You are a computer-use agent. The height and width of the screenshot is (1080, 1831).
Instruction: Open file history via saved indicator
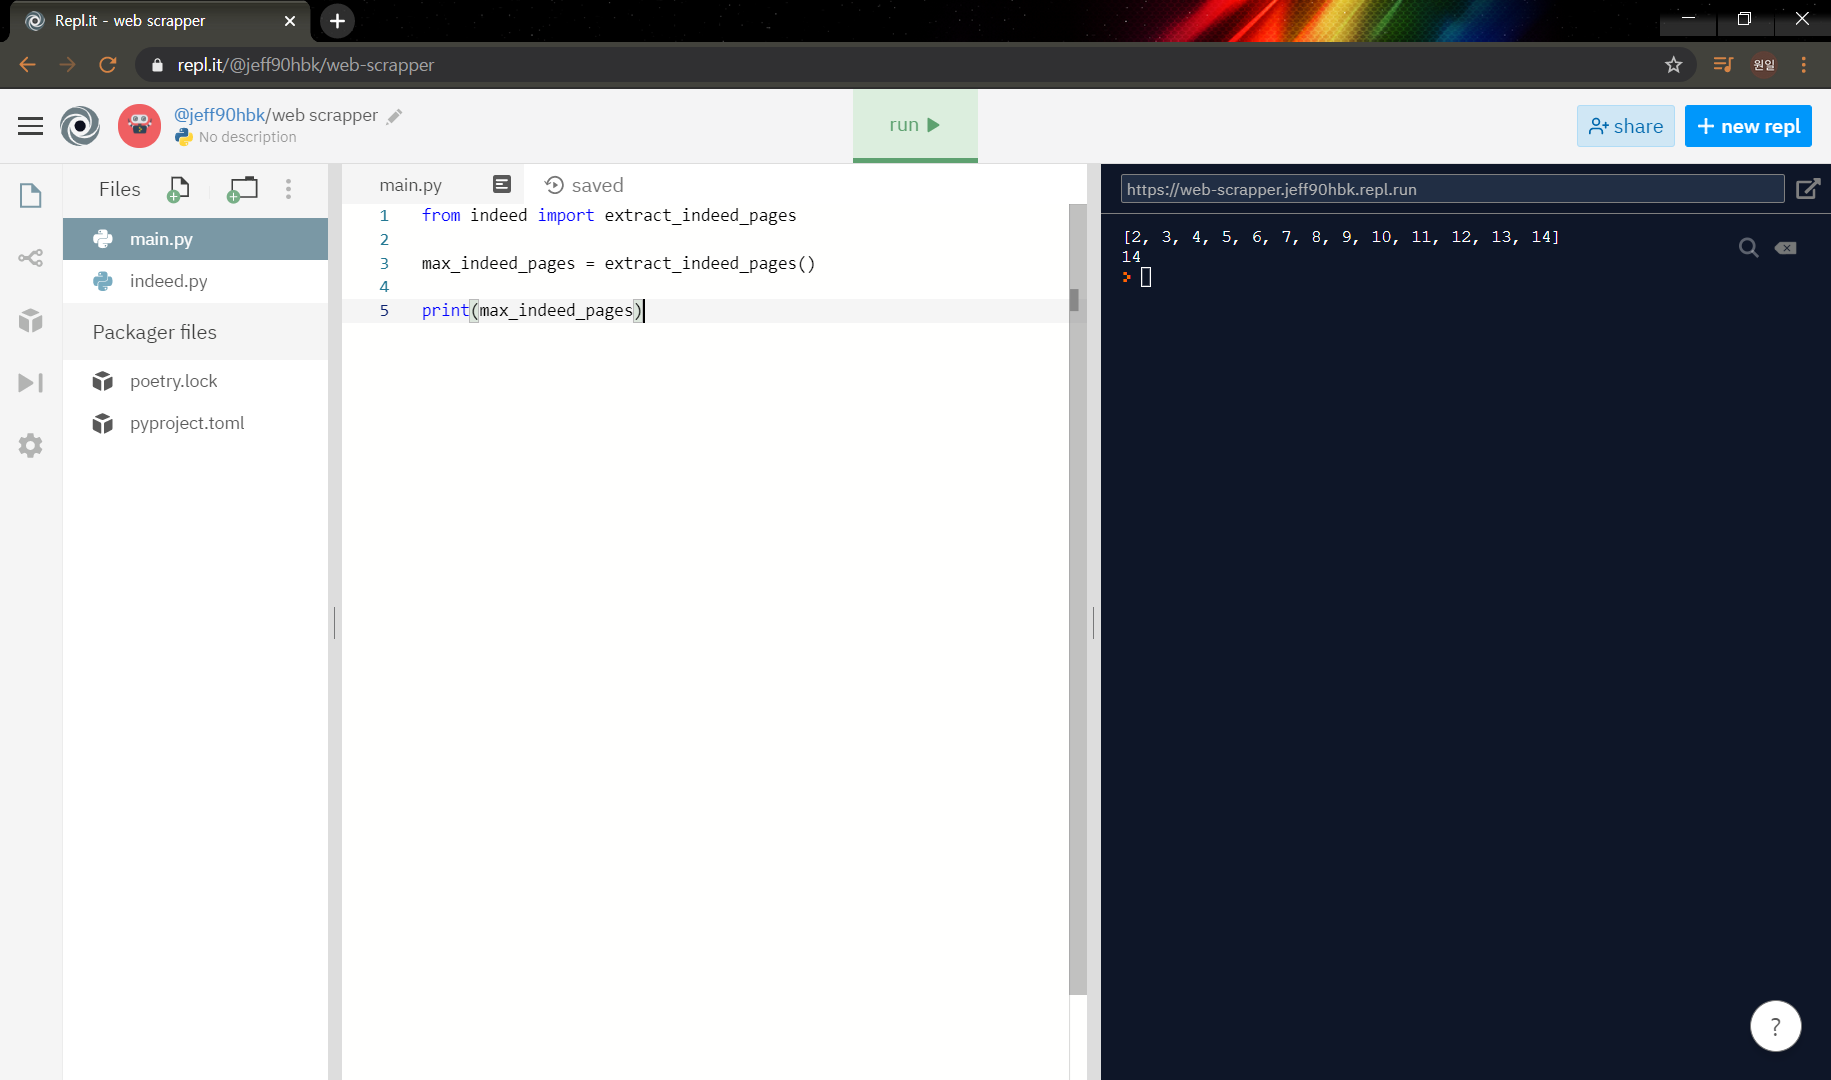coord(584,185)
